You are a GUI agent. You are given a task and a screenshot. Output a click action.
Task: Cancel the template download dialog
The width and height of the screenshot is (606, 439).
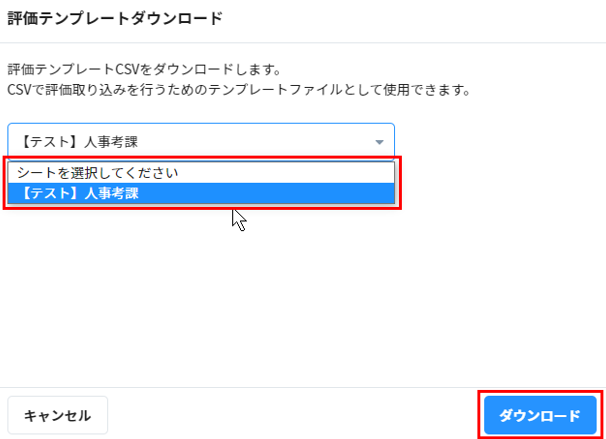click(x=58, y=415)
